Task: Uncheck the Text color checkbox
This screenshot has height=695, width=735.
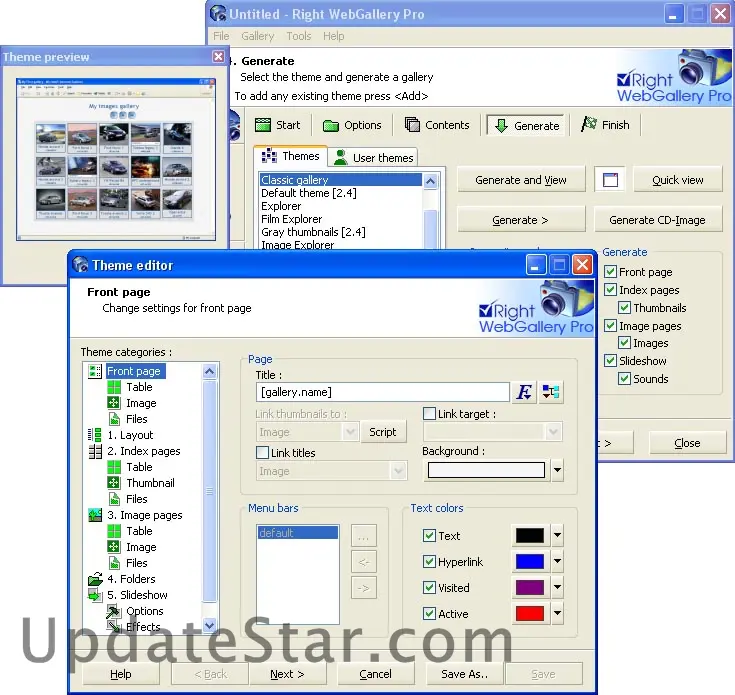Action: [429, 535]
